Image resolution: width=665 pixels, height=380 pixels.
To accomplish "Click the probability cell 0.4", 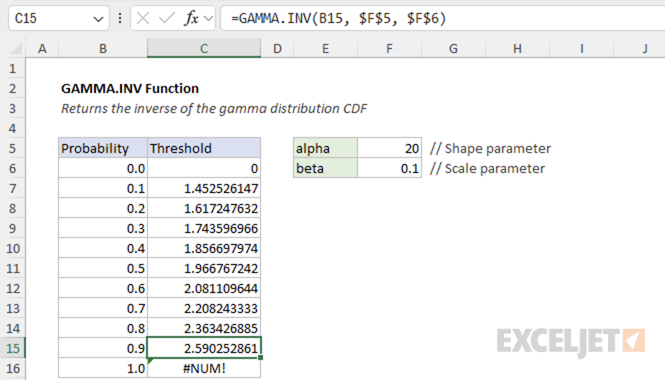I will coord(103,248).
